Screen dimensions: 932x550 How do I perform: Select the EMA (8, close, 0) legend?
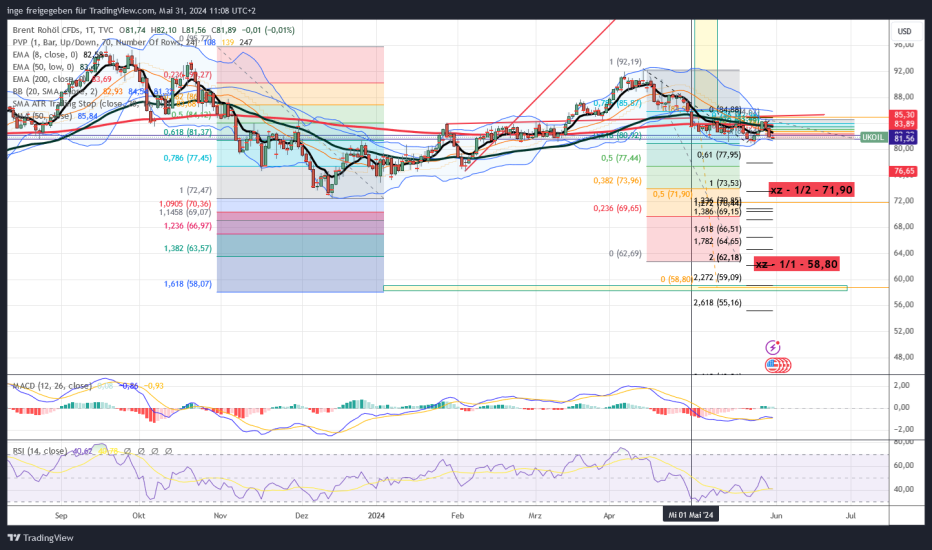coord(42,54)
